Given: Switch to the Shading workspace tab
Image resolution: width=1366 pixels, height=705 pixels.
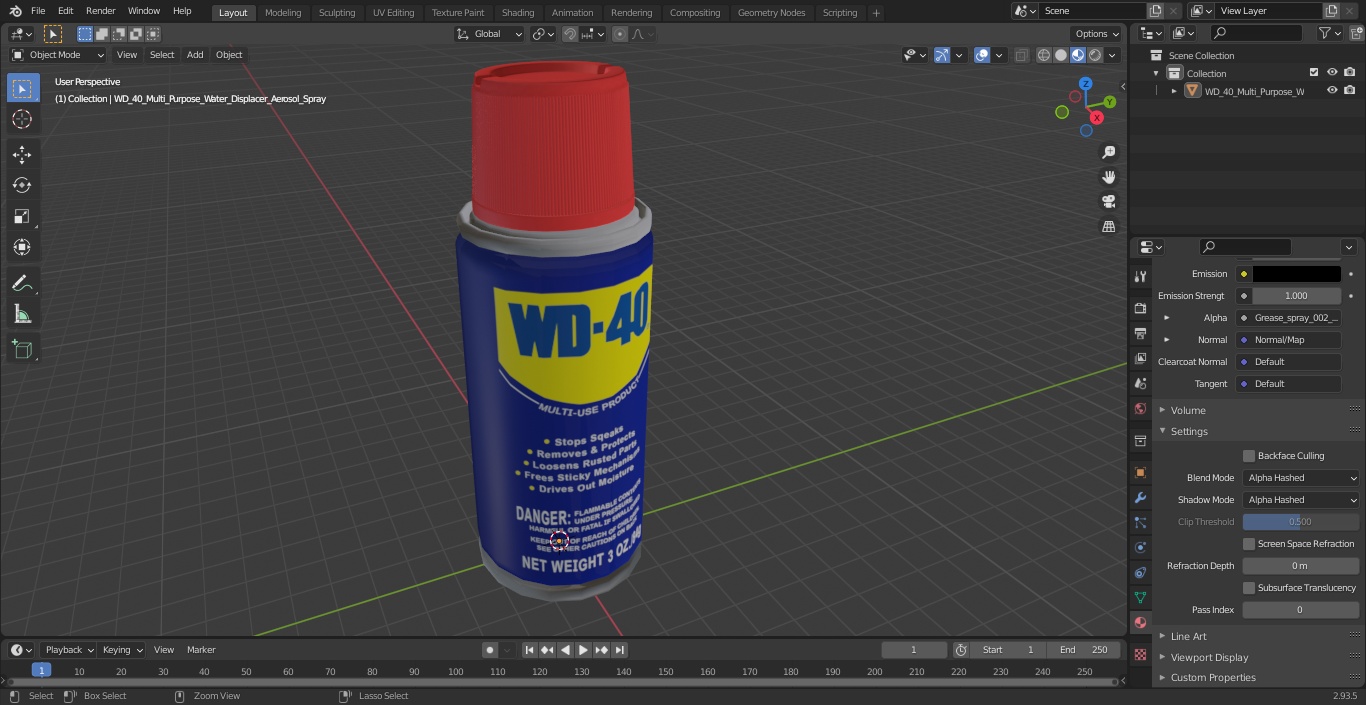Looking at the screenshot, I should pos(518,13).
